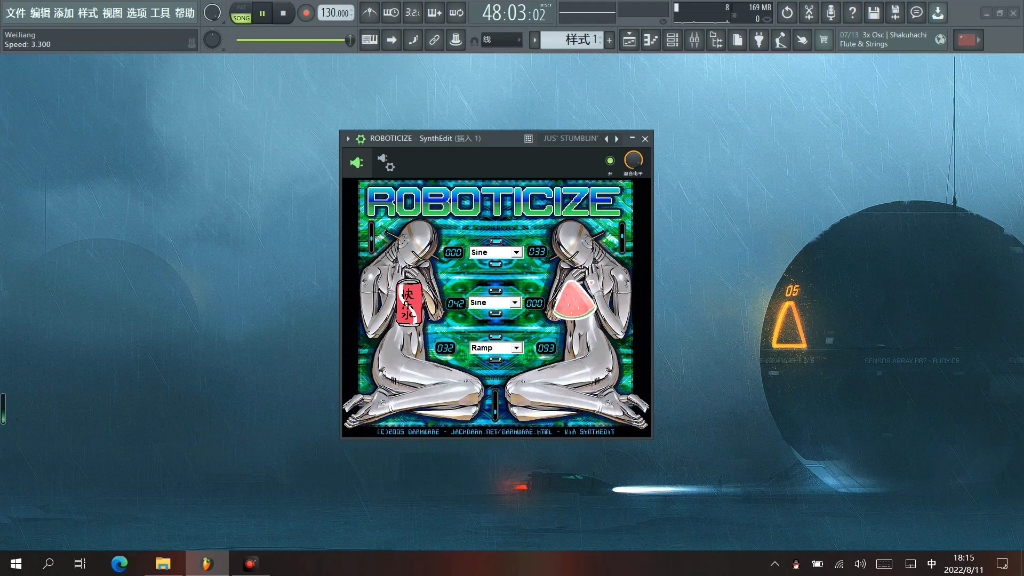Viewport: 1024px width, 576px height.
Task: Open the snap type dropdown
Action: tap(502, 40)
